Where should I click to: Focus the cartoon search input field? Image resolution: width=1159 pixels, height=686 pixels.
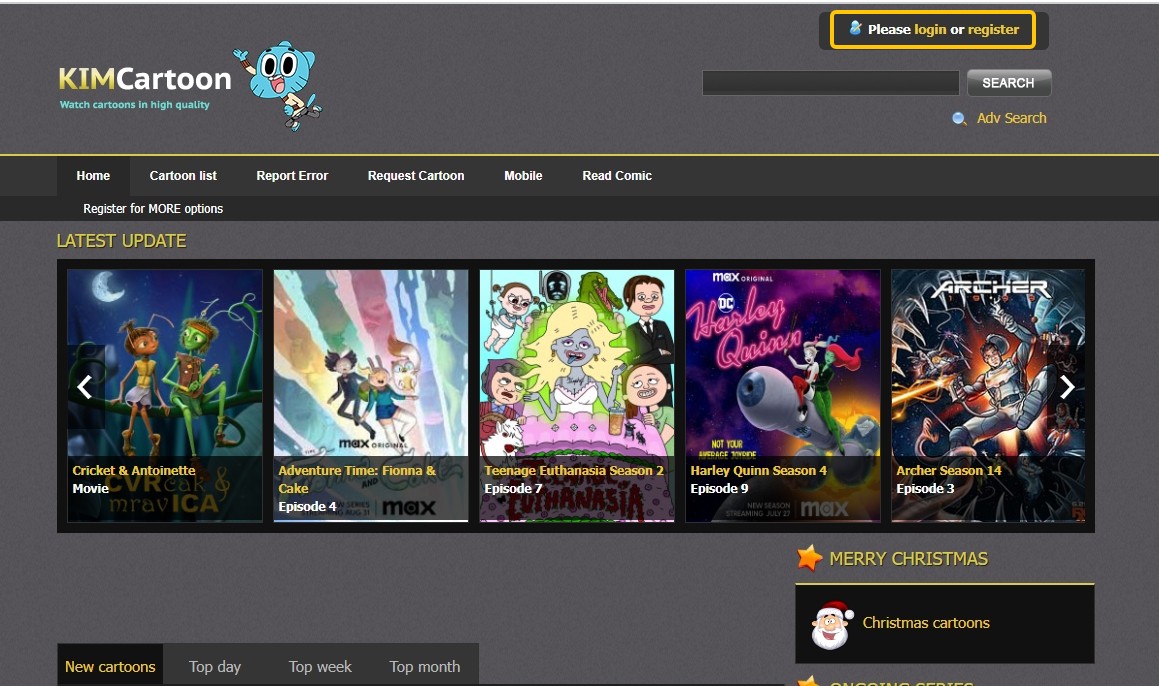coord(830,83)
